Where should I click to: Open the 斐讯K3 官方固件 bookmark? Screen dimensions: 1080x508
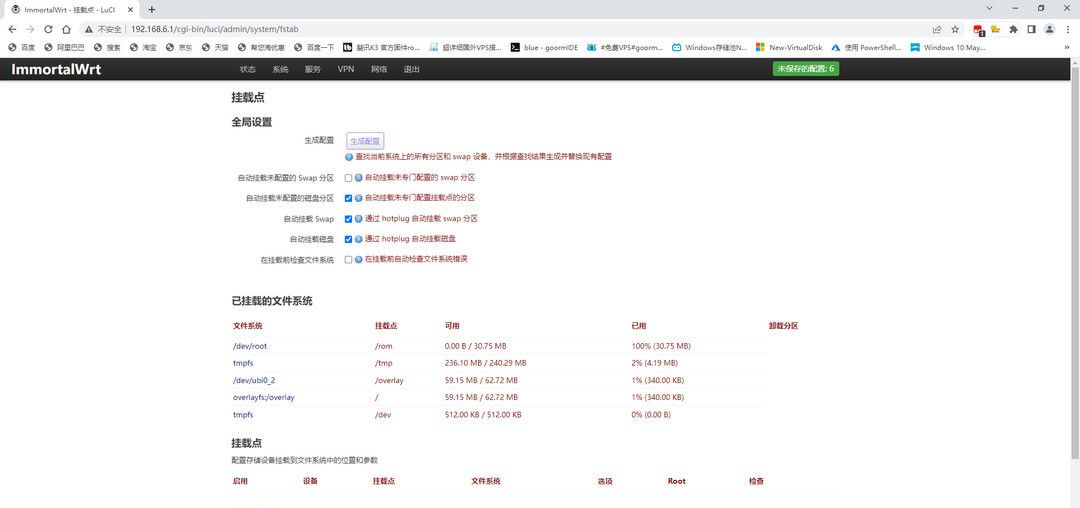point(382,47)
